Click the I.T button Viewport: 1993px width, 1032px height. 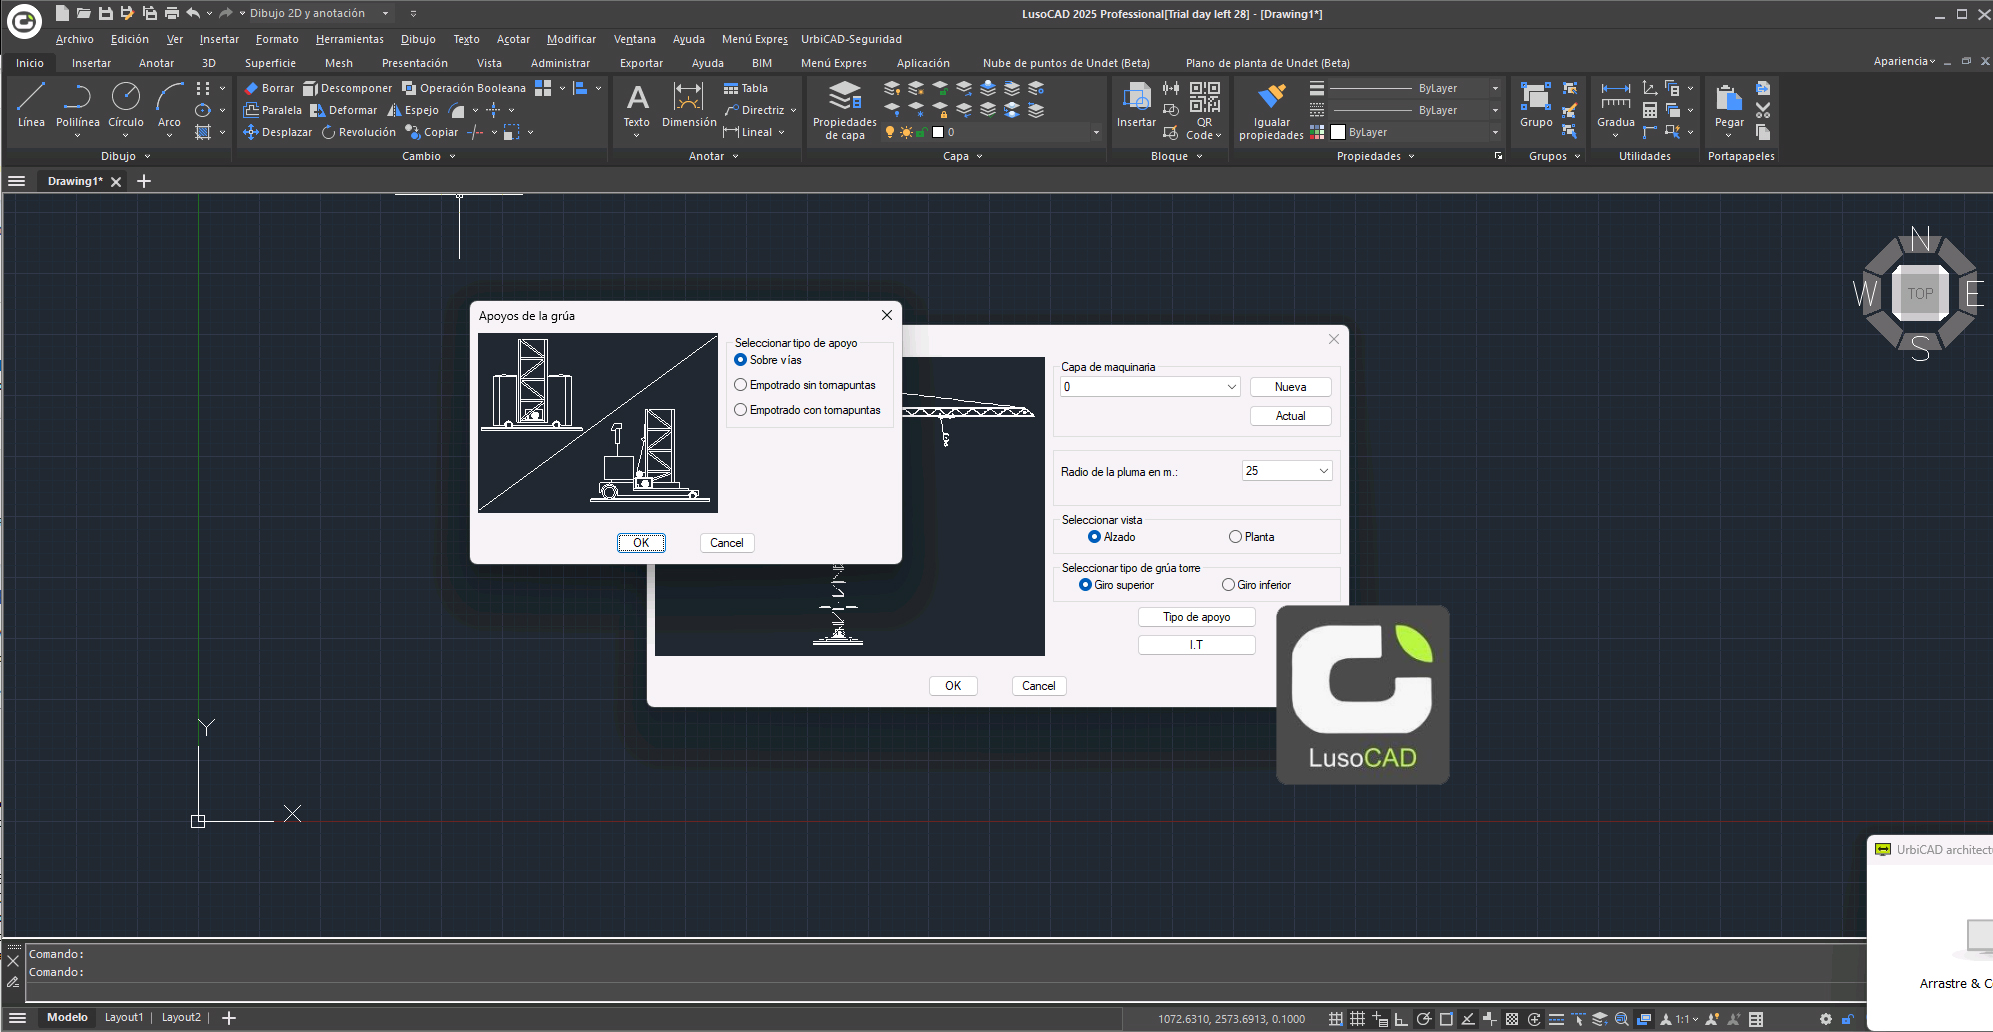click(x=1196, y=645)
